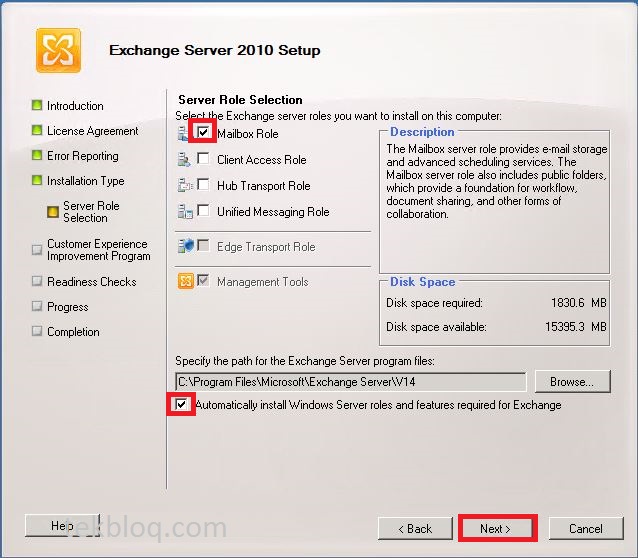This screenshot has width=638, height=558.
Task: Click the Unified Messaging Role label text
Action: (x=273, y=212)
